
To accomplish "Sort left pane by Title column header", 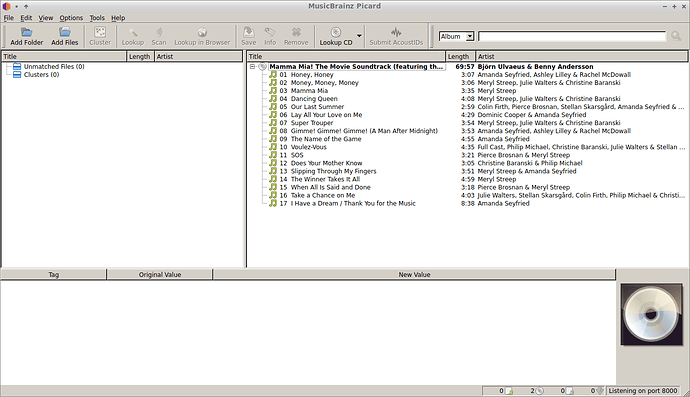I will (64, 56).
